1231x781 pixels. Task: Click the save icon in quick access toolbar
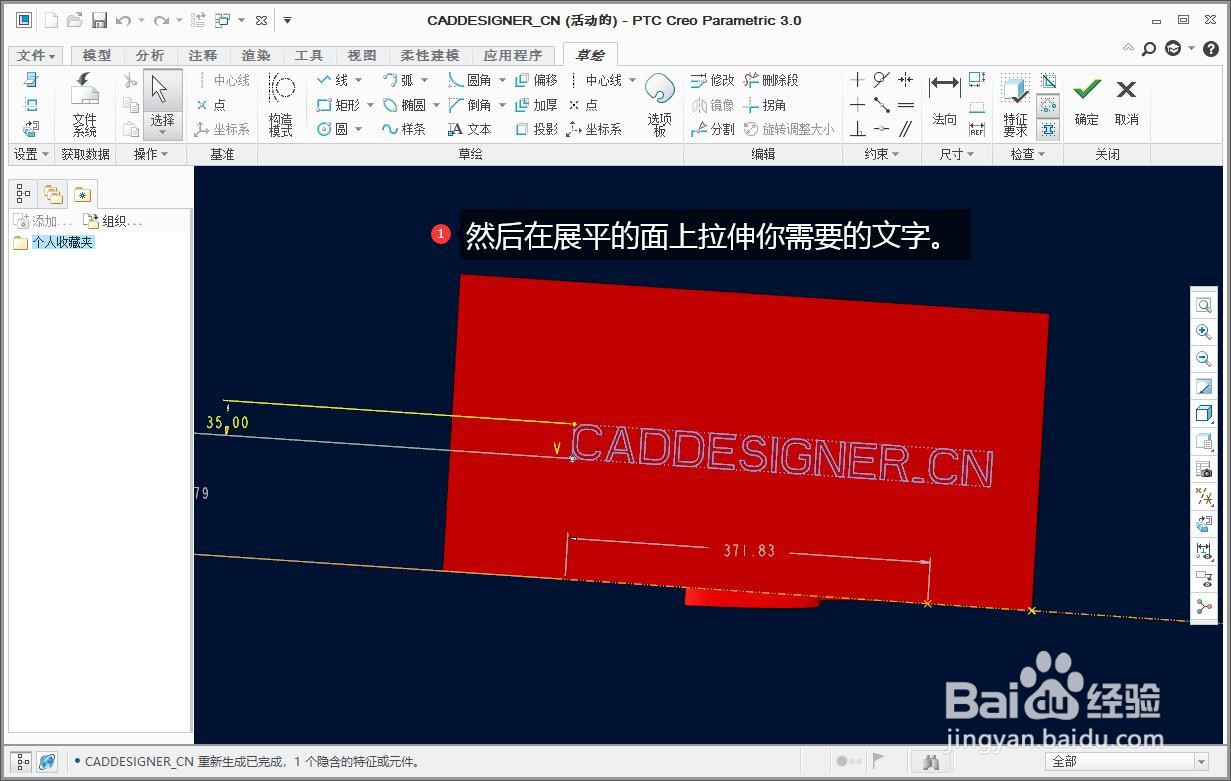point(99,20)
